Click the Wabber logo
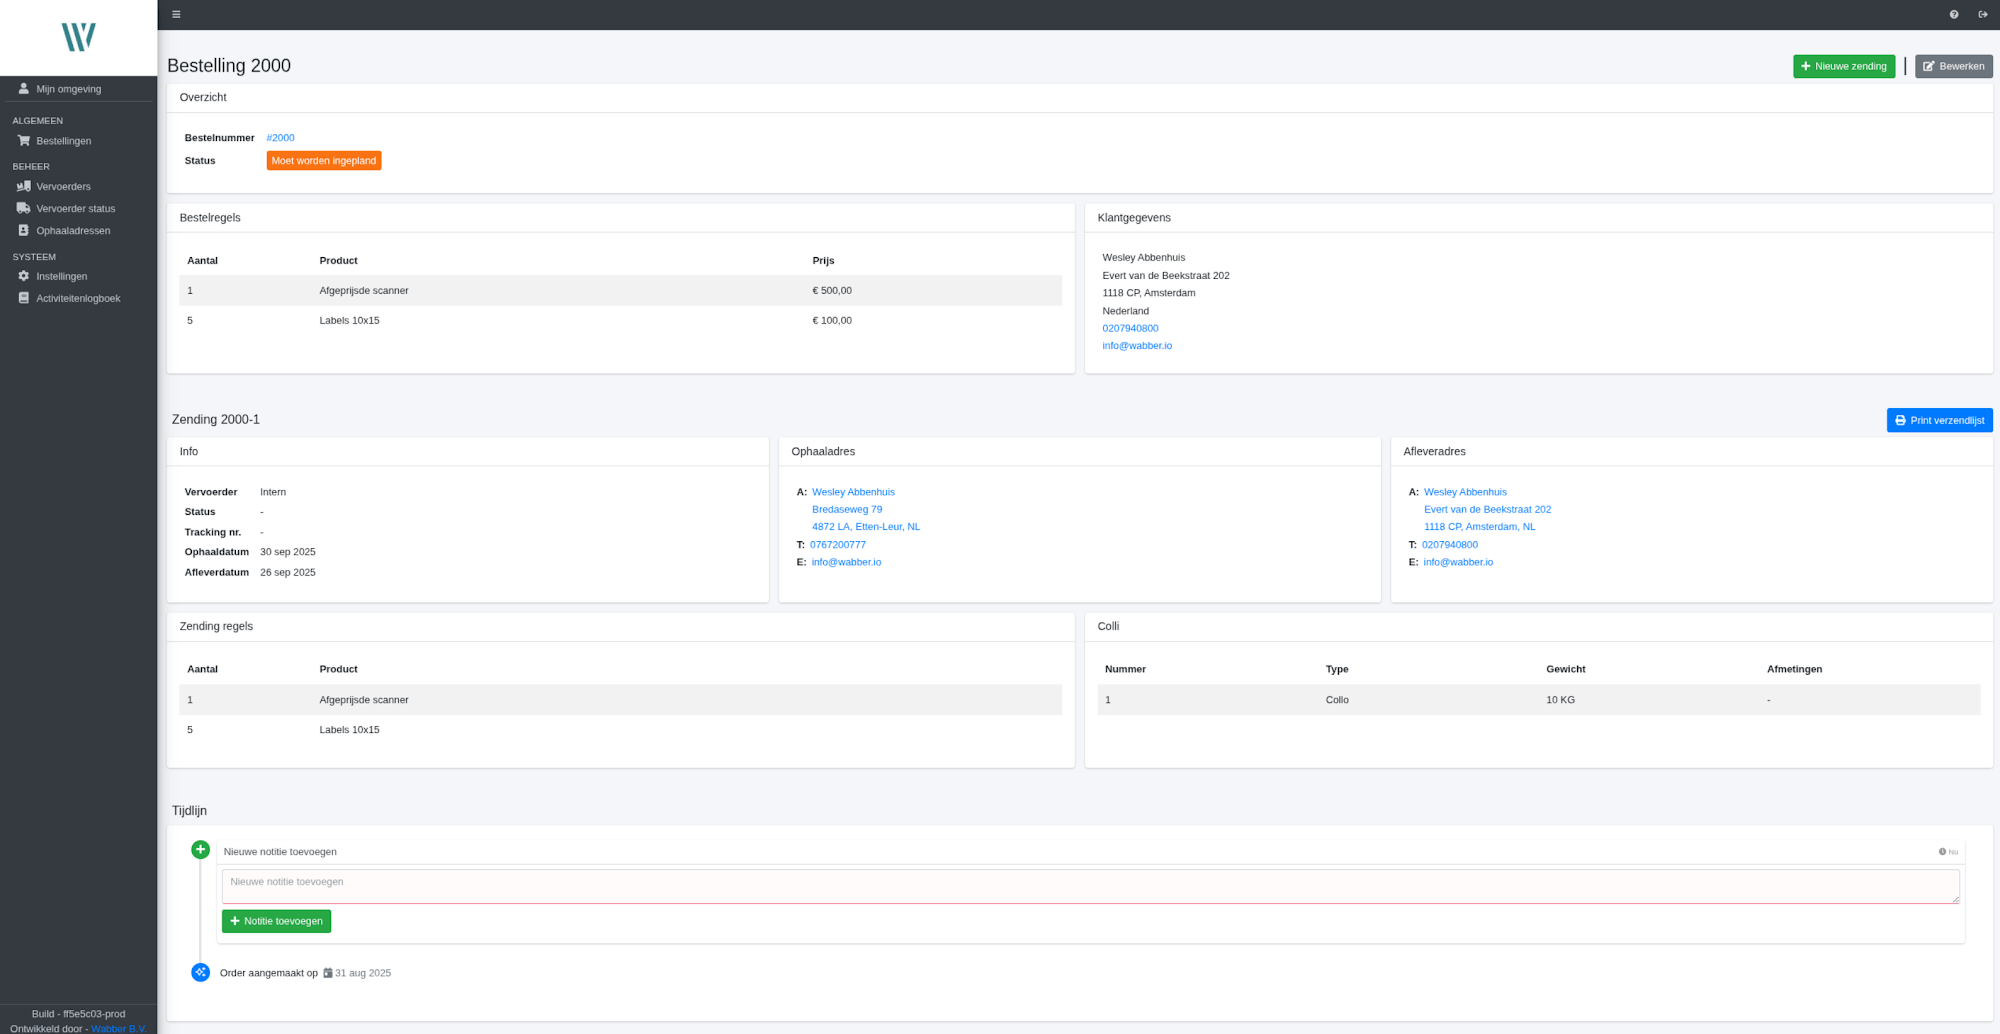The height and width of the screenshot is (1034, 2000). 78,37
